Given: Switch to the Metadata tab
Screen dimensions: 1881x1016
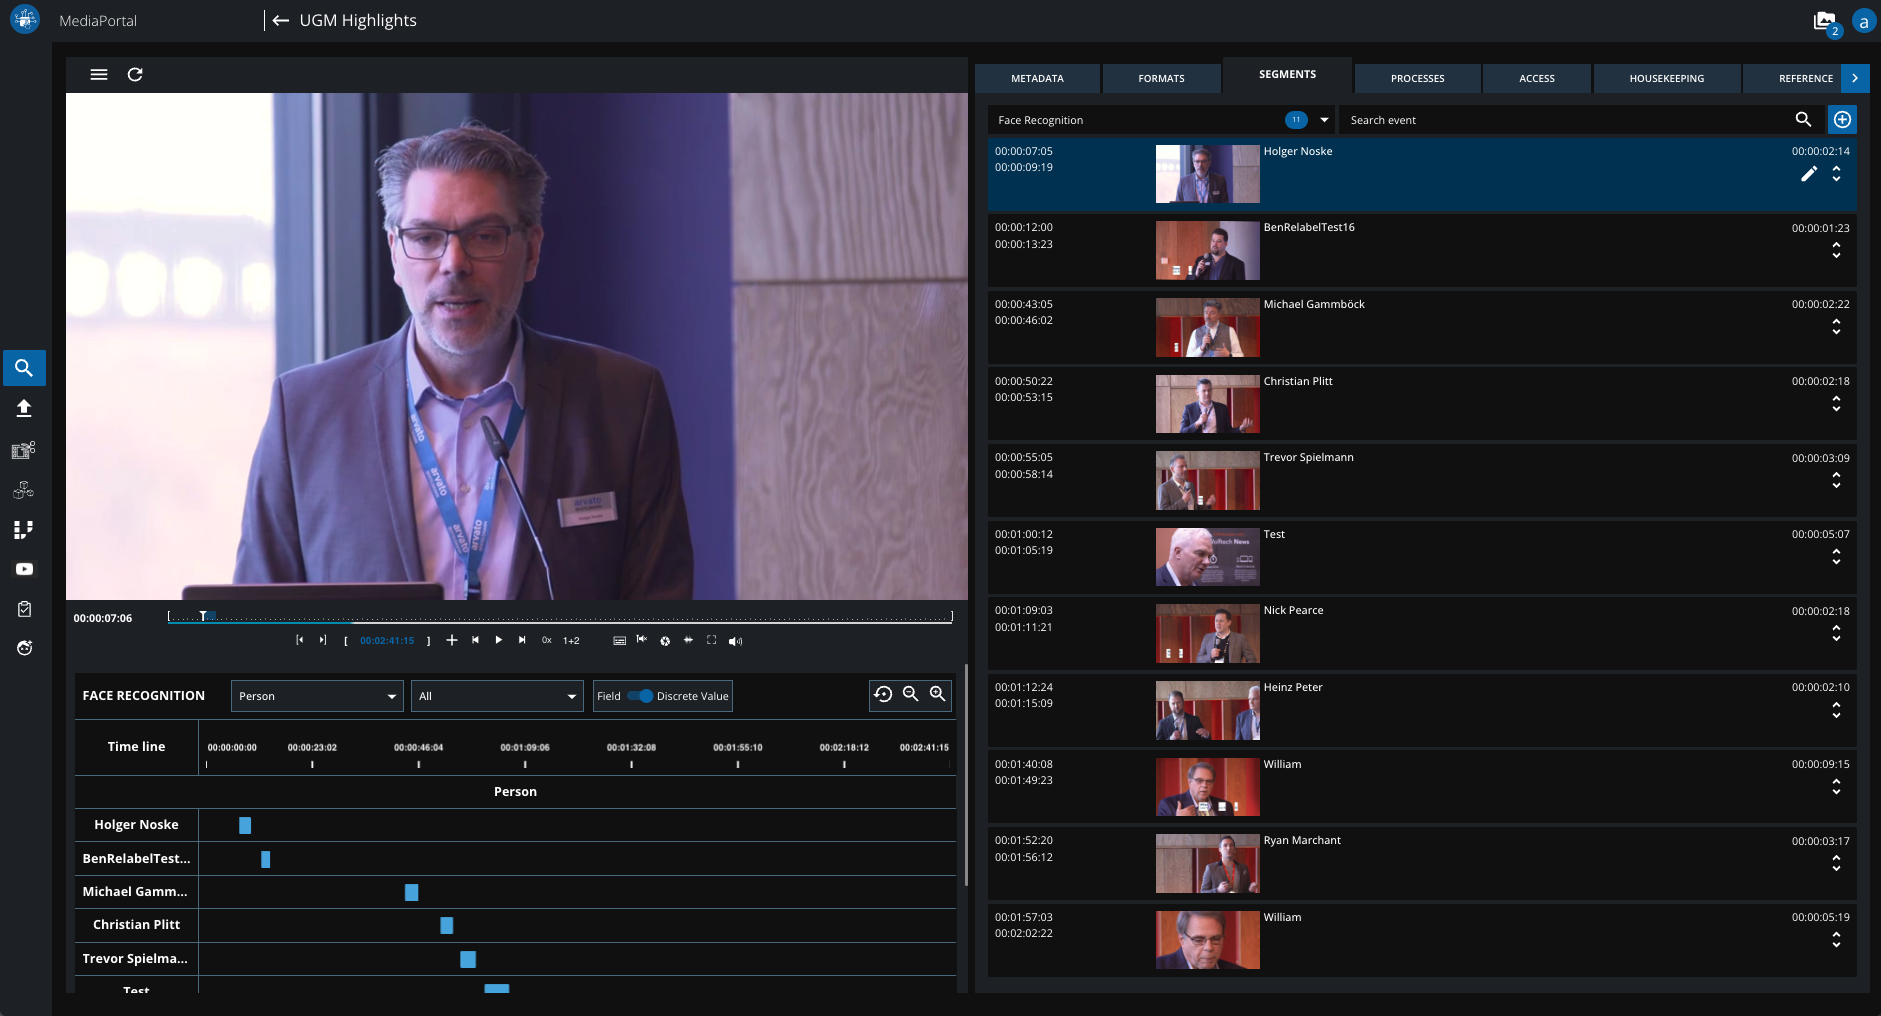Looking at the screenshot, I should coord(1037,78).
